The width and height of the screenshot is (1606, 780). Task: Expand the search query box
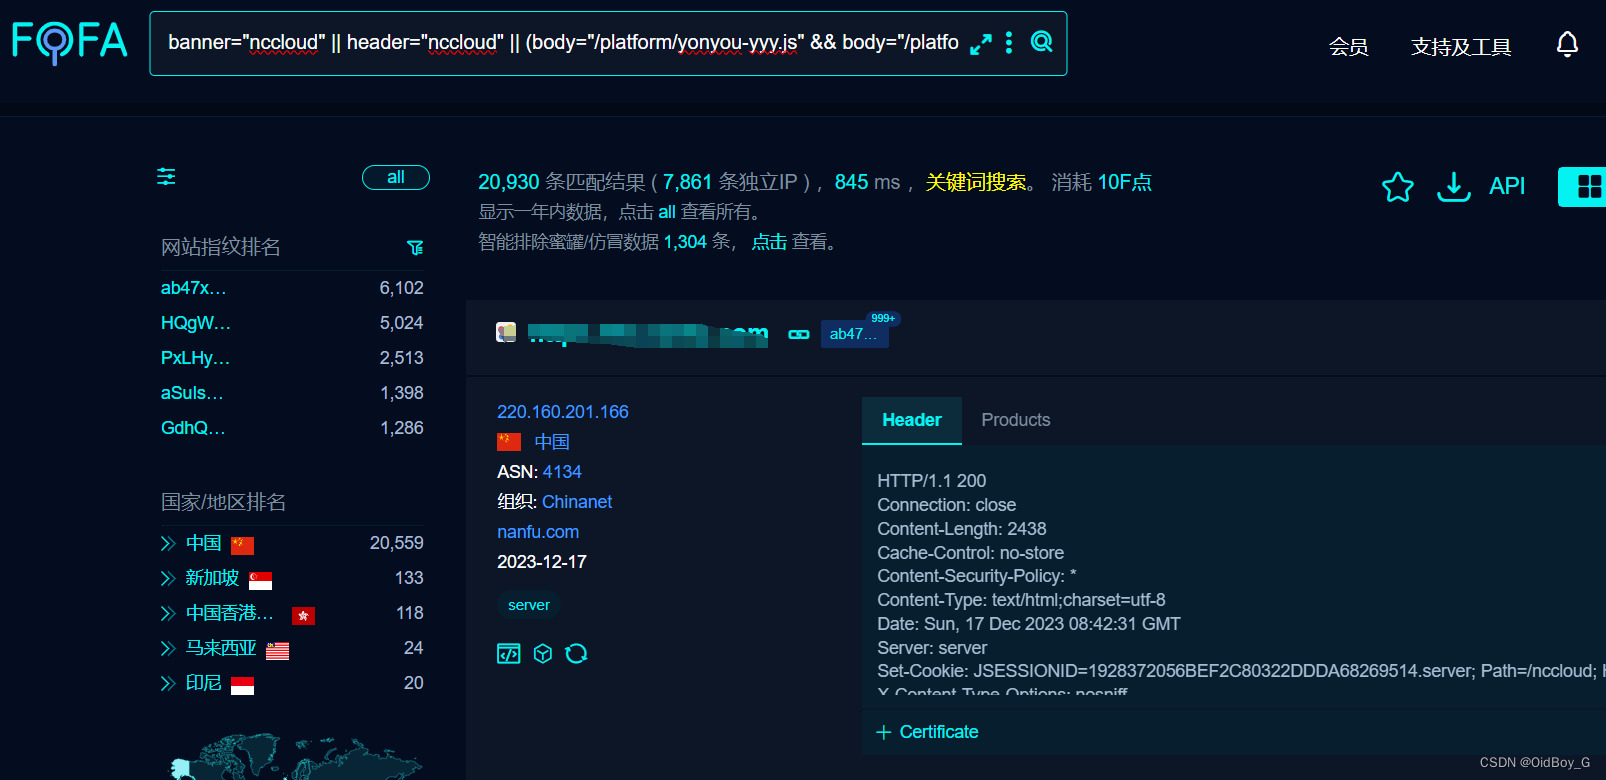pyautogui.click(x=981, y=44)
